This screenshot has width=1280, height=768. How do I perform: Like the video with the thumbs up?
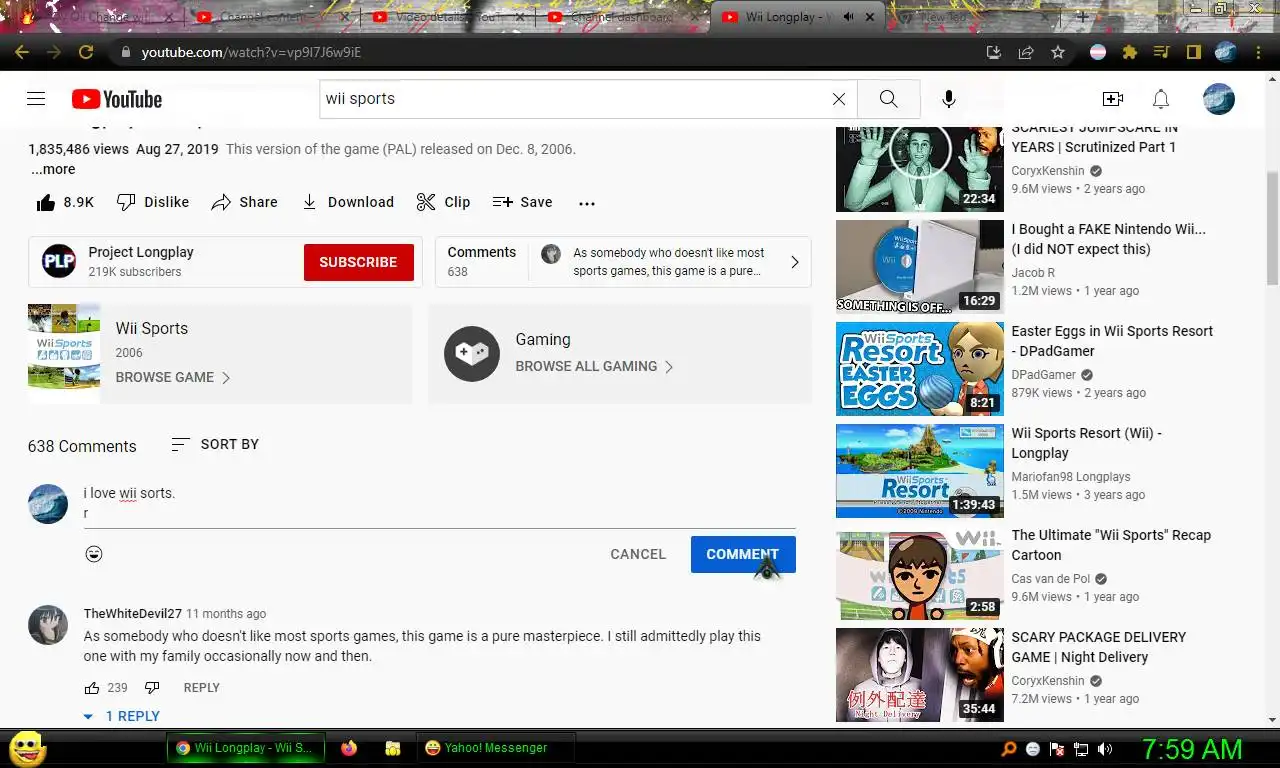click(65, 202)
